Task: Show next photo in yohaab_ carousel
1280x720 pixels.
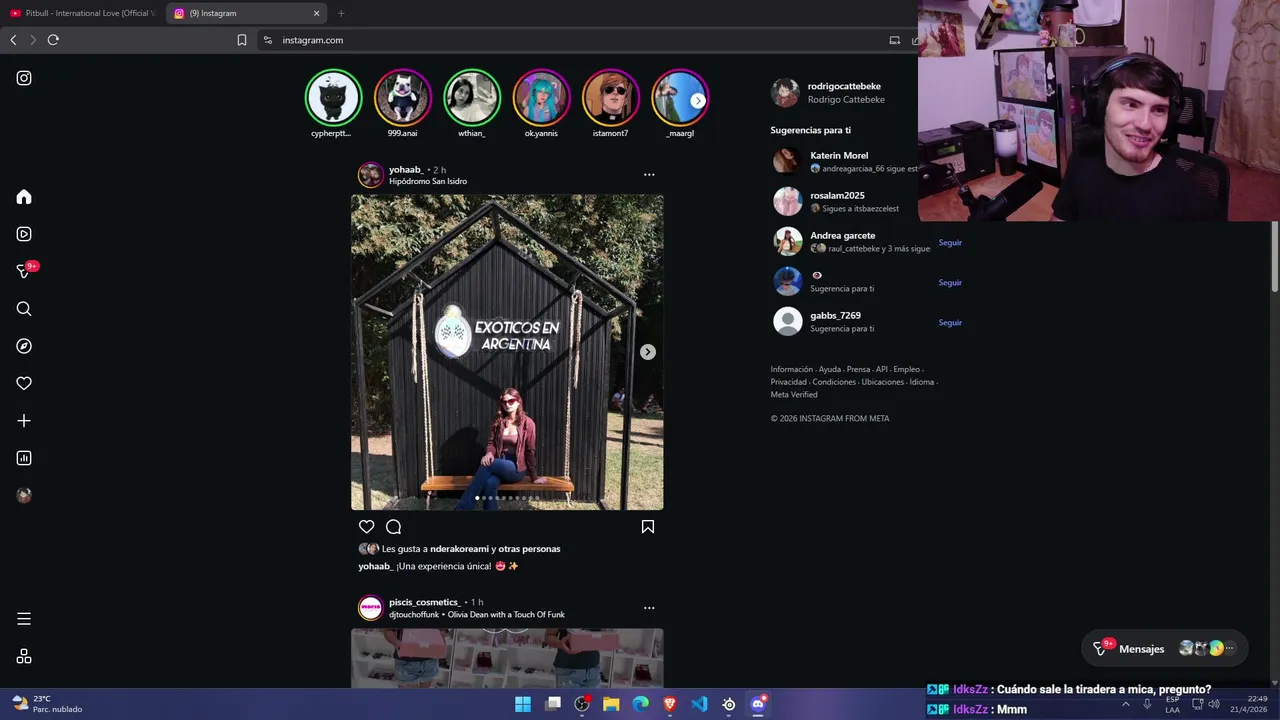Action: pyautogui.click(x=648, y=352)
